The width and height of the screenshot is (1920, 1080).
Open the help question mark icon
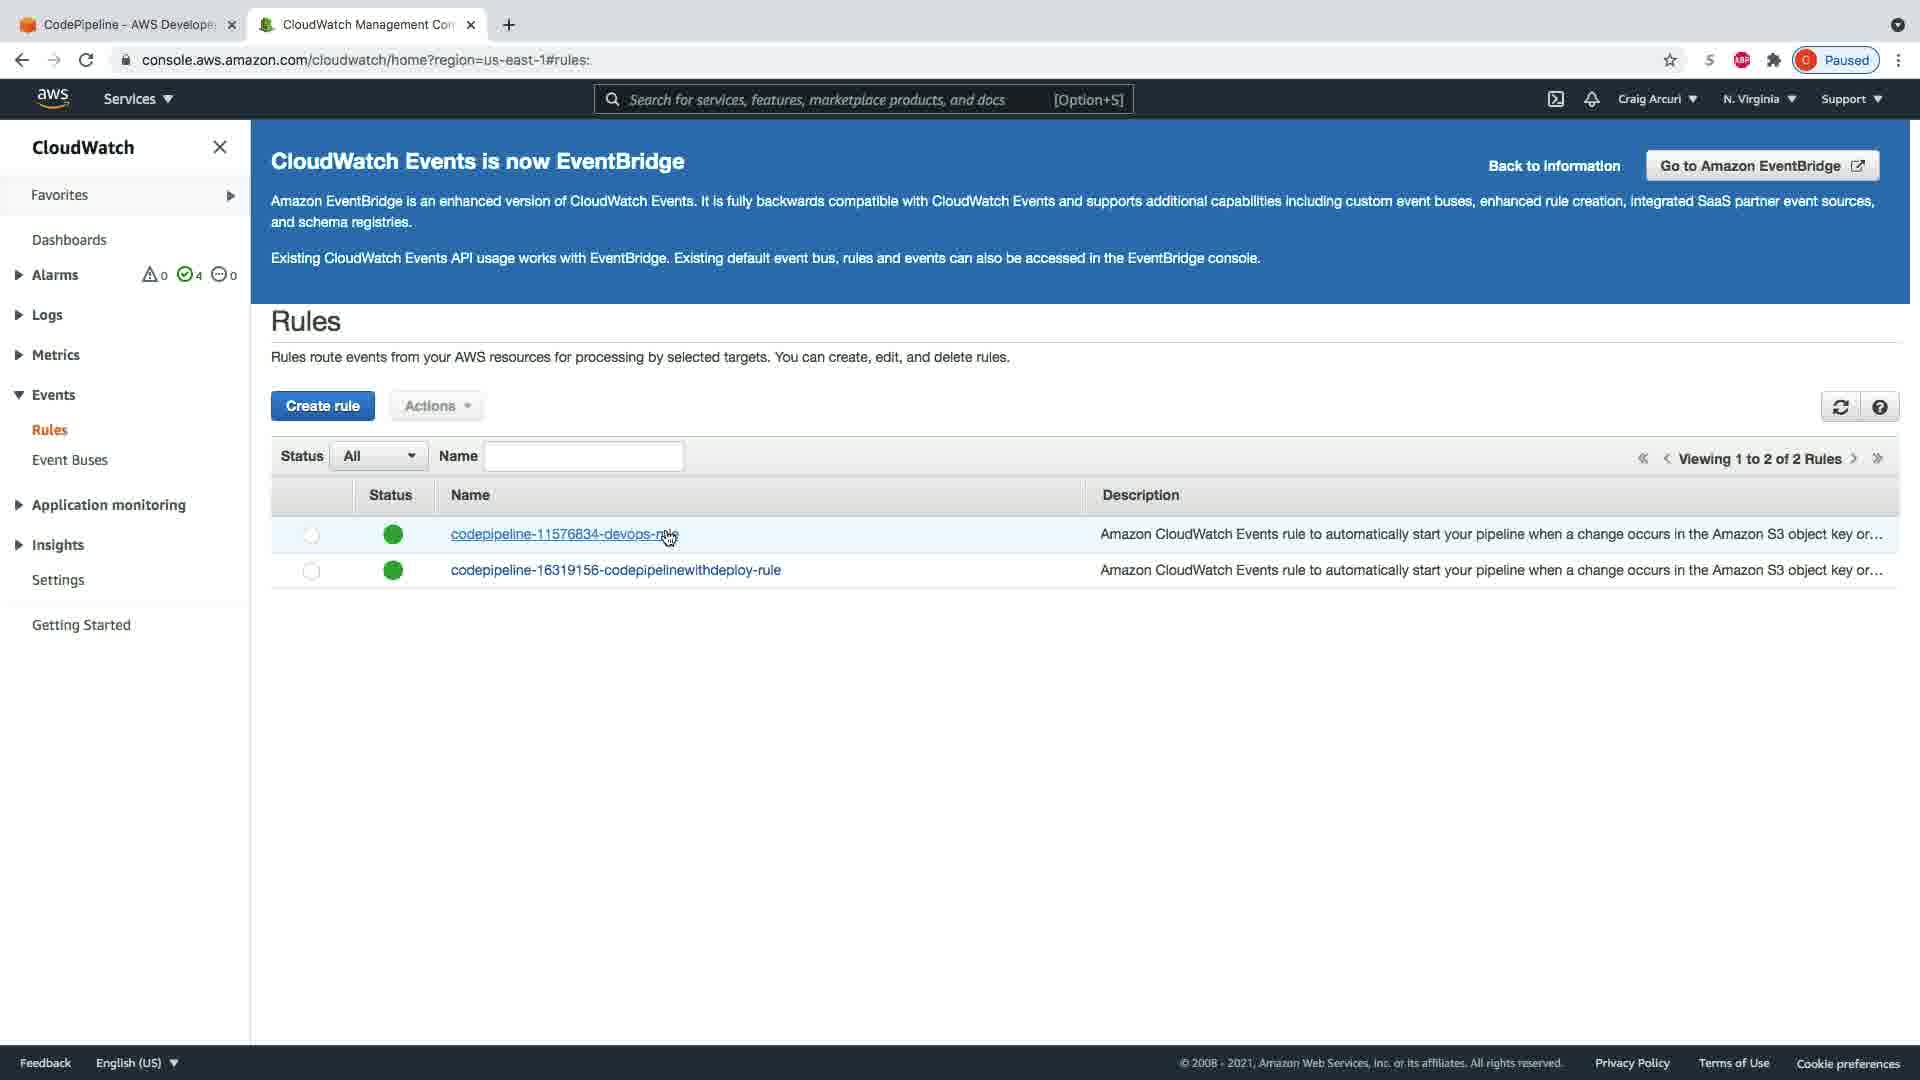click(x=1879, y=407)
